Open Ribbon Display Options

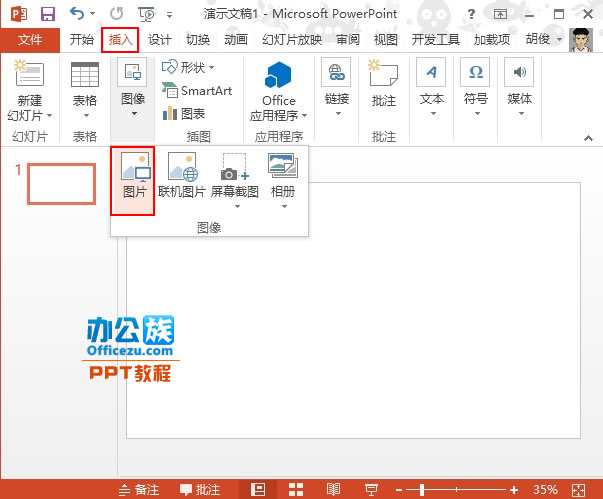[500, 14]
